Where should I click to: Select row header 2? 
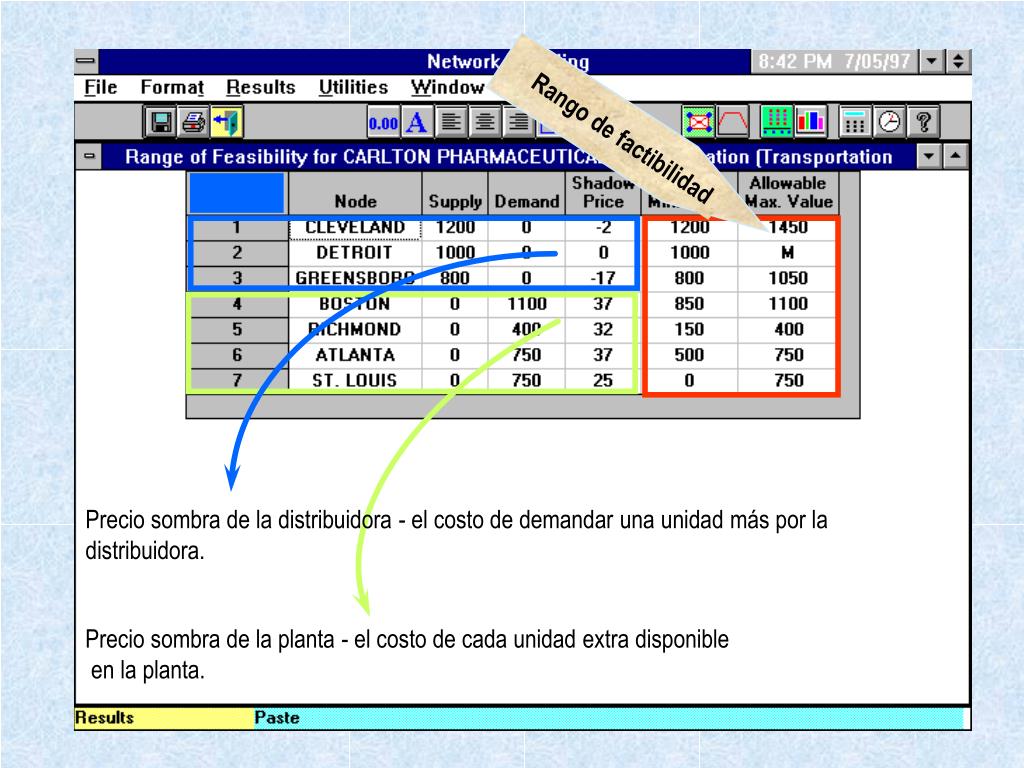tap(237, 253)
